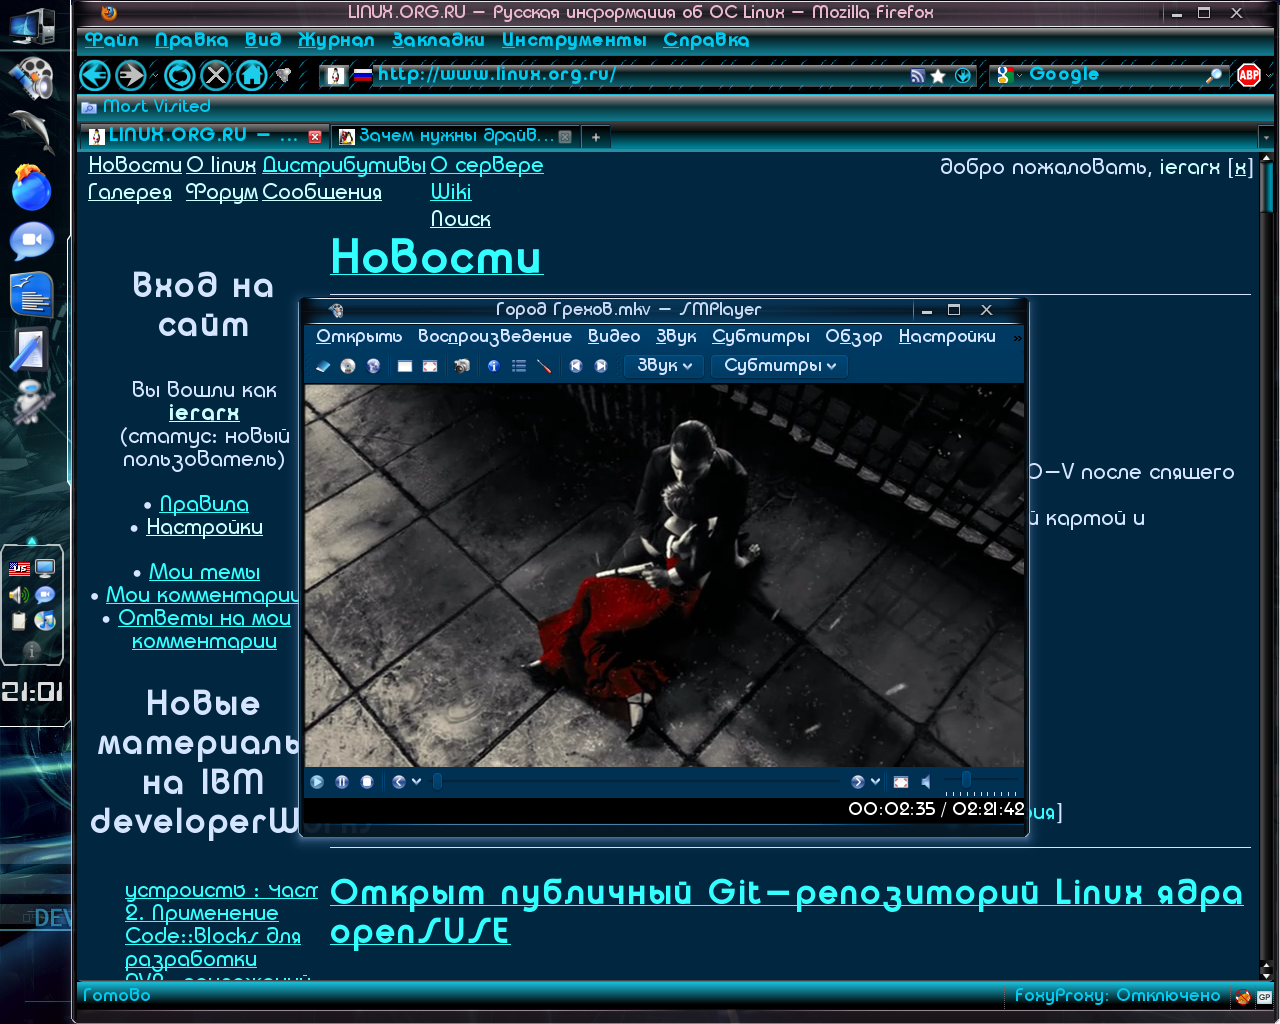Click the Firefox Back arrow button

(x=95, y=75)
